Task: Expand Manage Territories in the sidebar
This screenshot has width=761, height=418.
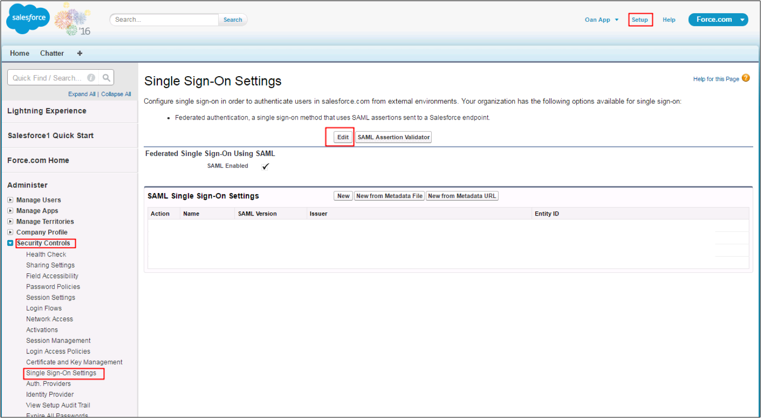Action: tap(11, 222)
